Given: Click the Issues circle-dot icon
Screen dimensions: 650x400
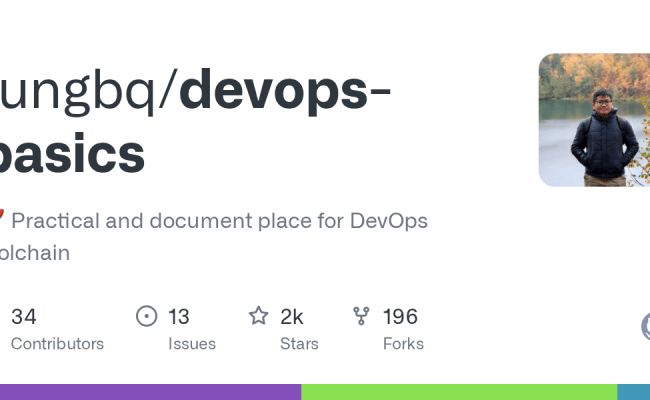Looking at the screenshot, I should click(x=146, y=316).
